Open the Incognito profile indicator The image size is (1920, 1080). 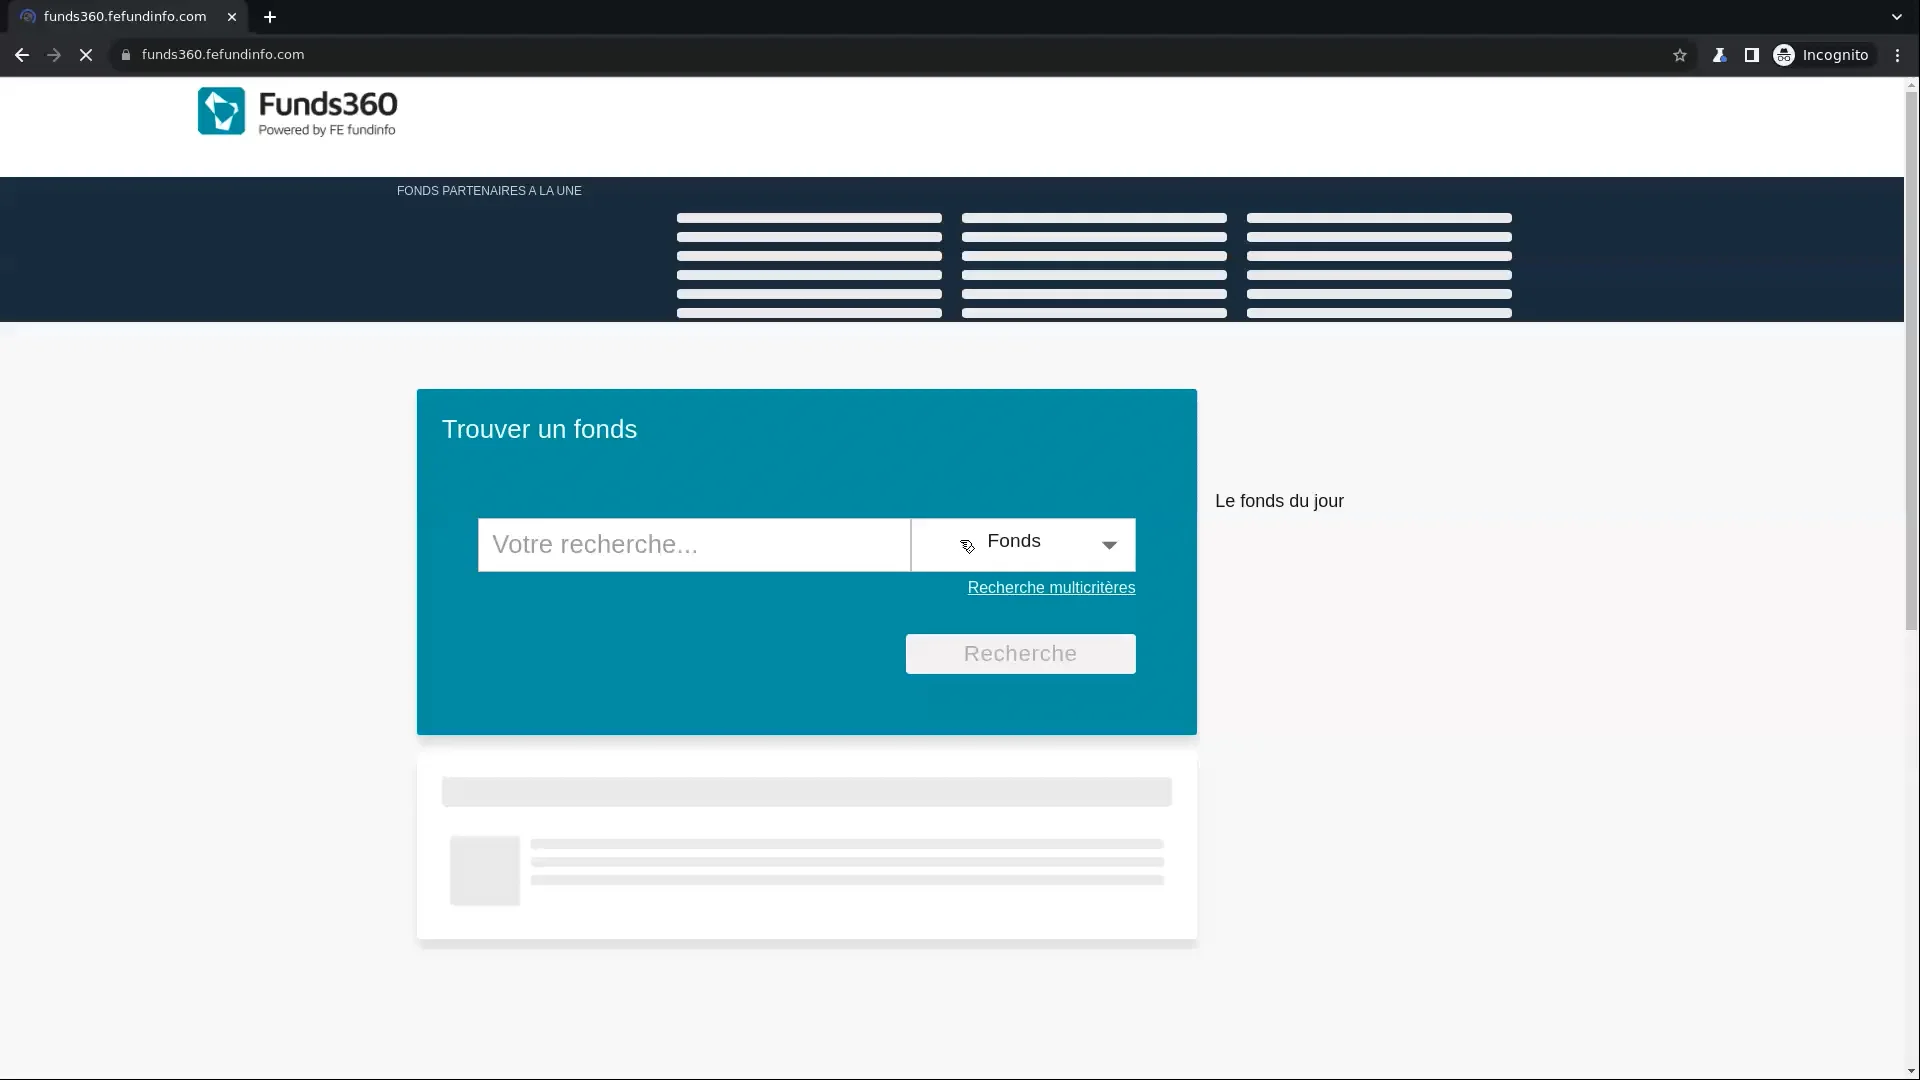[x=1821, y=55]
